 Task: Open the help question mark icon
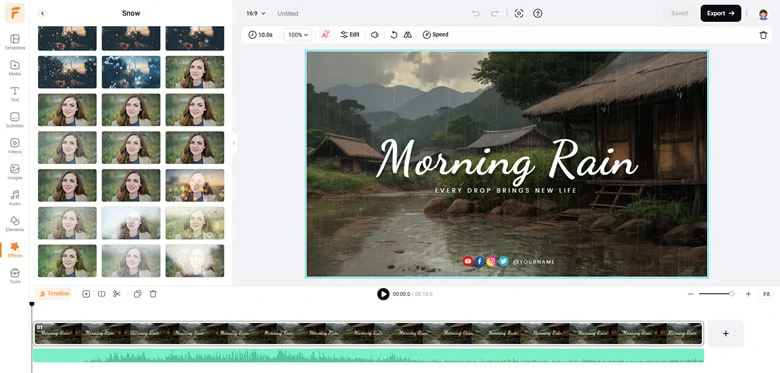(x=538, y=13)
